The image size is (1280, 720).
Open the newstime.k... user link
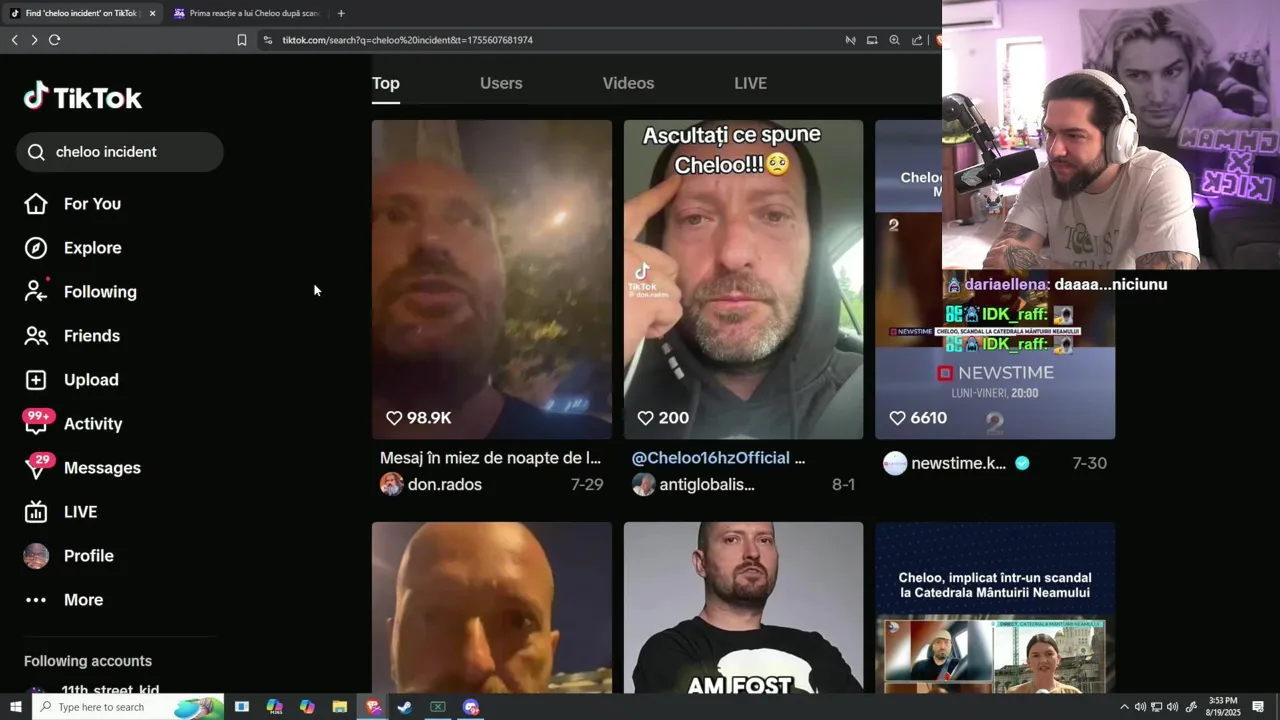tap(959, 463)
